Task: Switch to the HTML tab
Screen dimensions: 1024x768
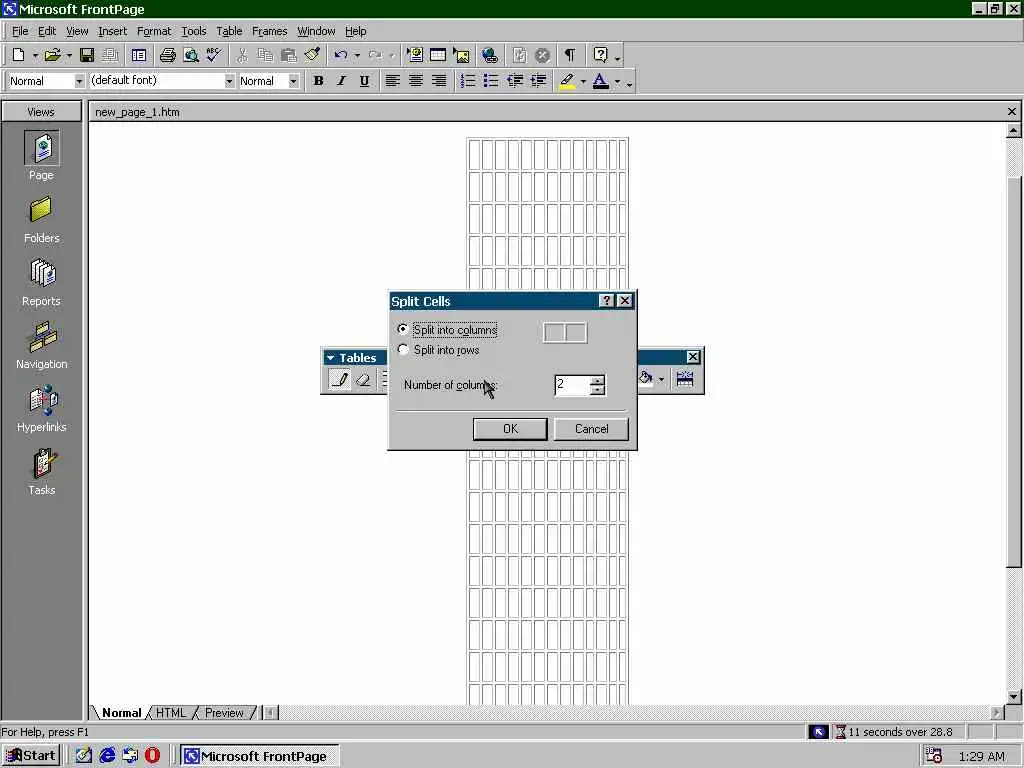Action: point(171,712)
